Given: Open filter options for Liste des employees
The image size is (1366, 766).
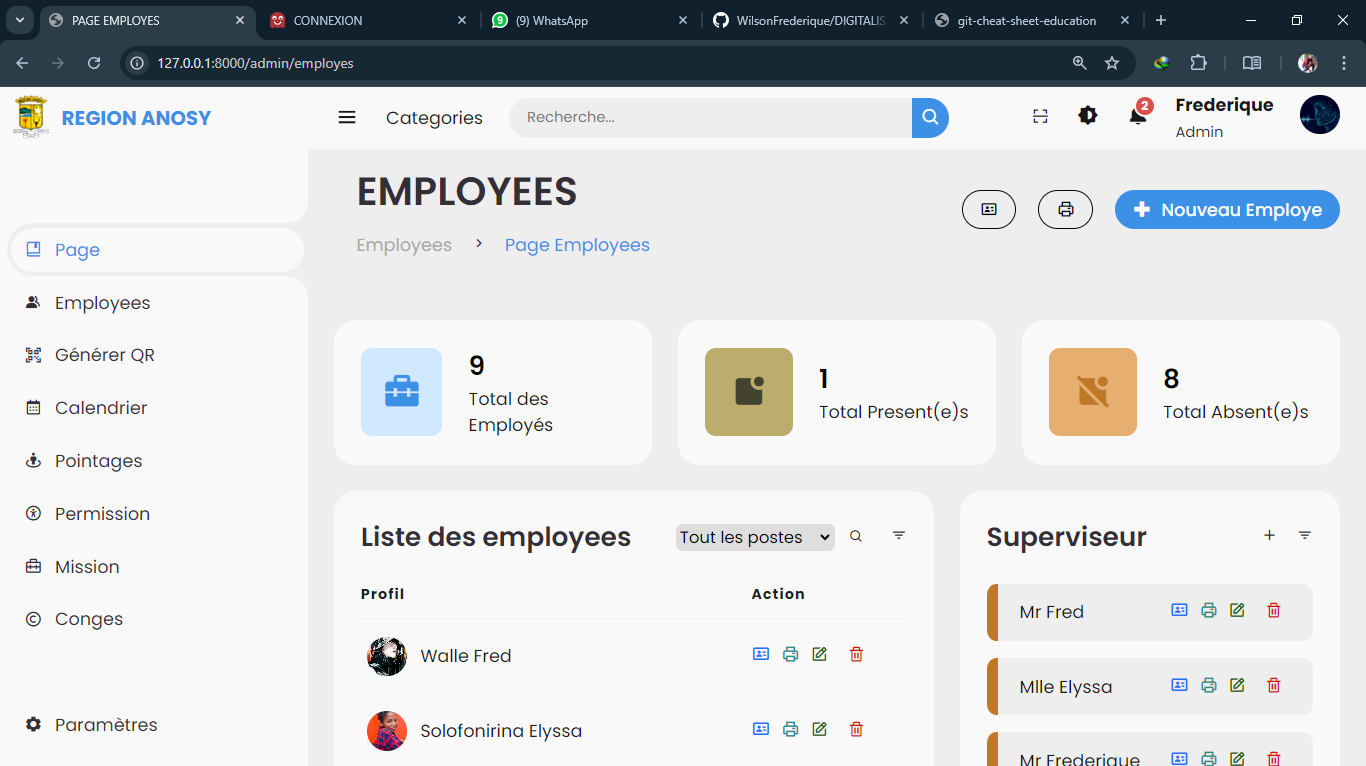Looking at the screenshot, I should click(x=899, y=536).
